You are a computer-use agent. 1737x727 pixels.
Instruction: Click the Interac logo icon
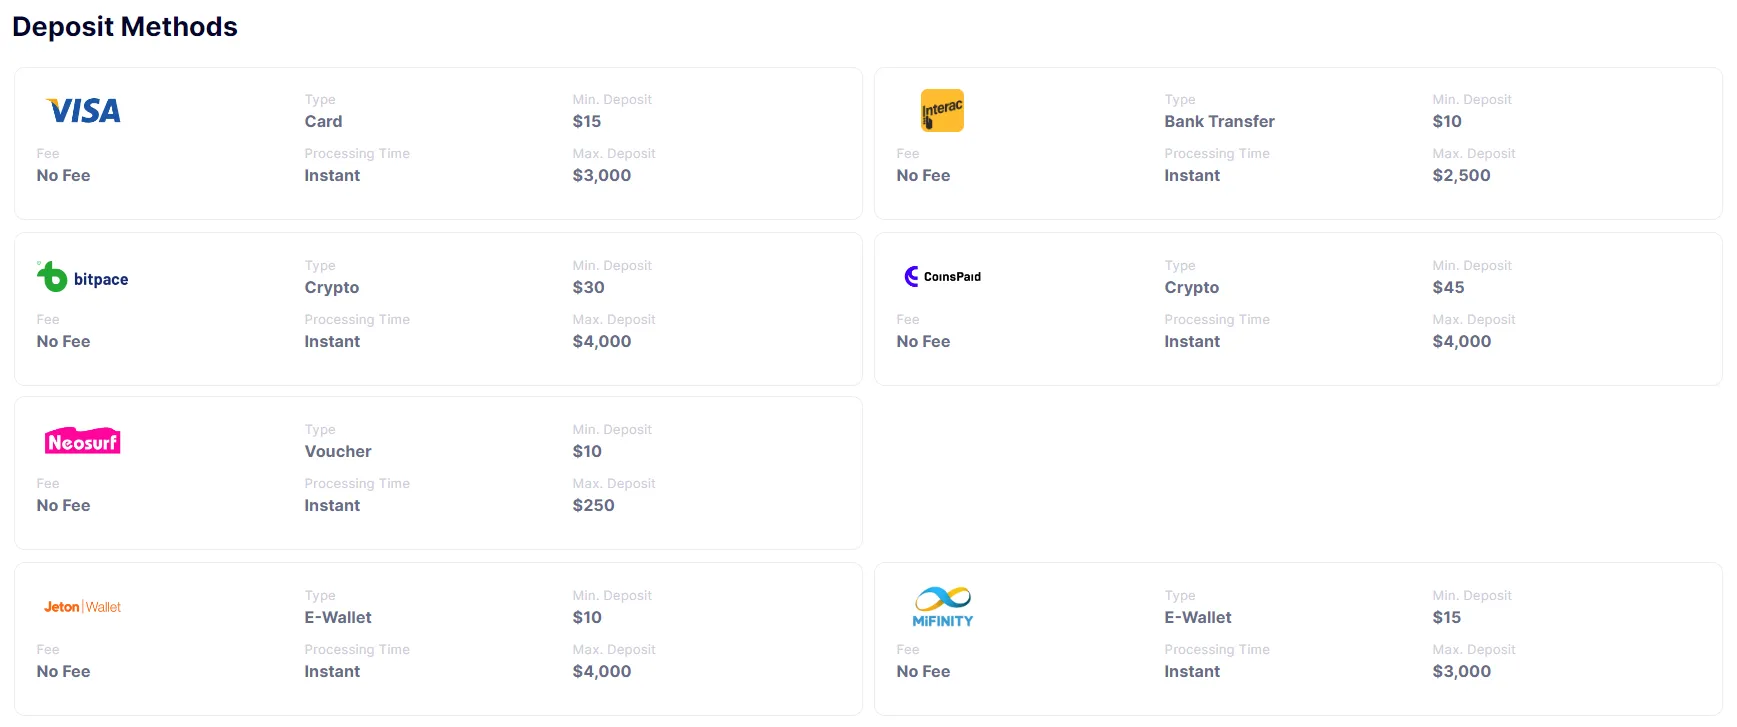click(x=942, y=110)
